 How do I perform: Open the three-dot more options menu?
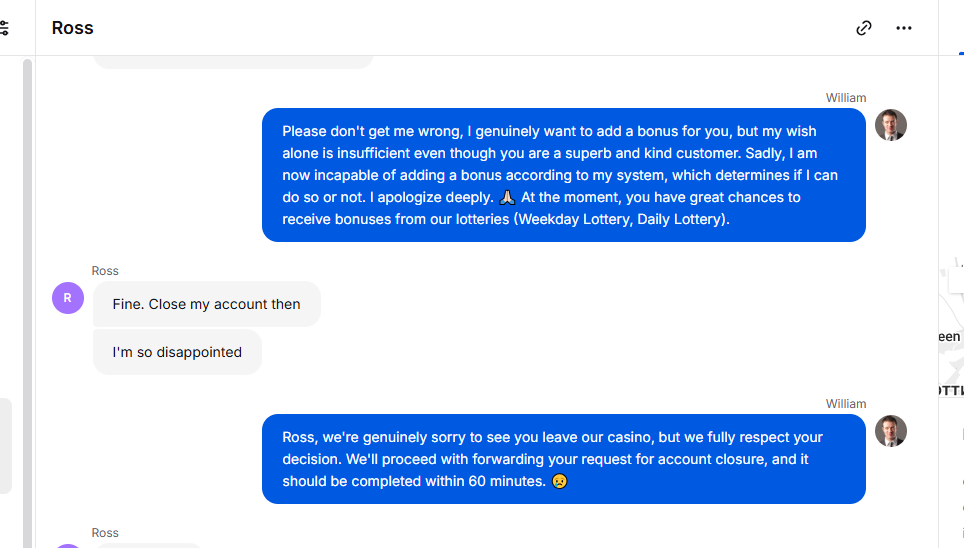click(904, 28)
